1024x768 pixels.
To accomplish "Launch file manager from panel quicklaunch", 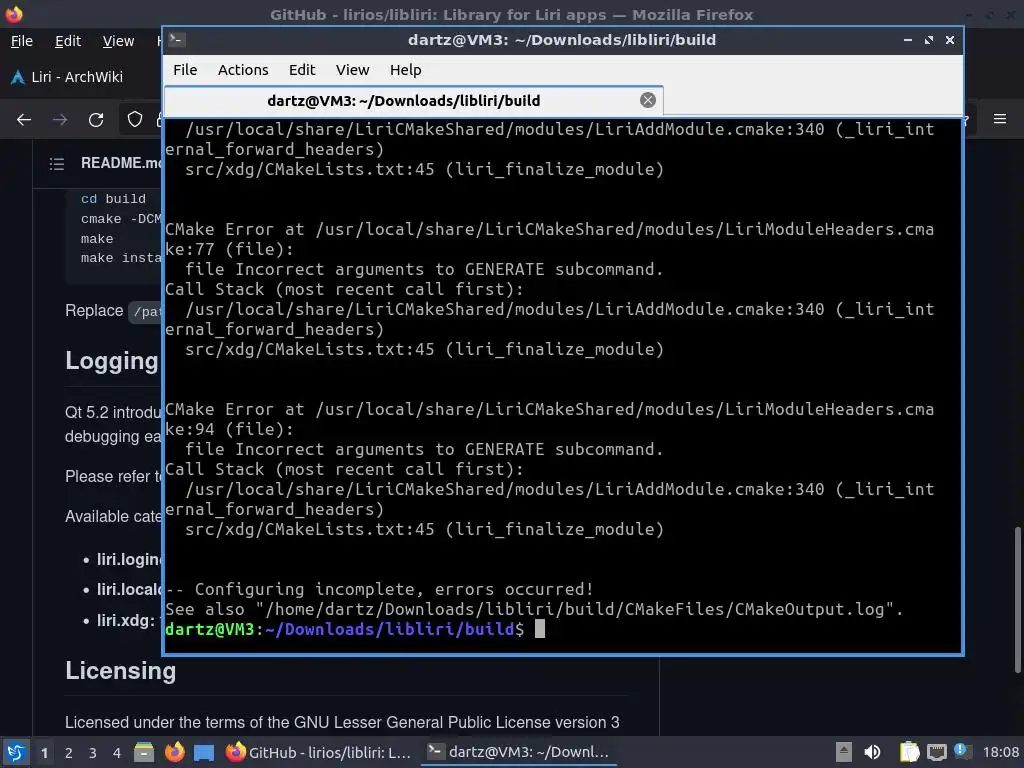I will (144, 752).
